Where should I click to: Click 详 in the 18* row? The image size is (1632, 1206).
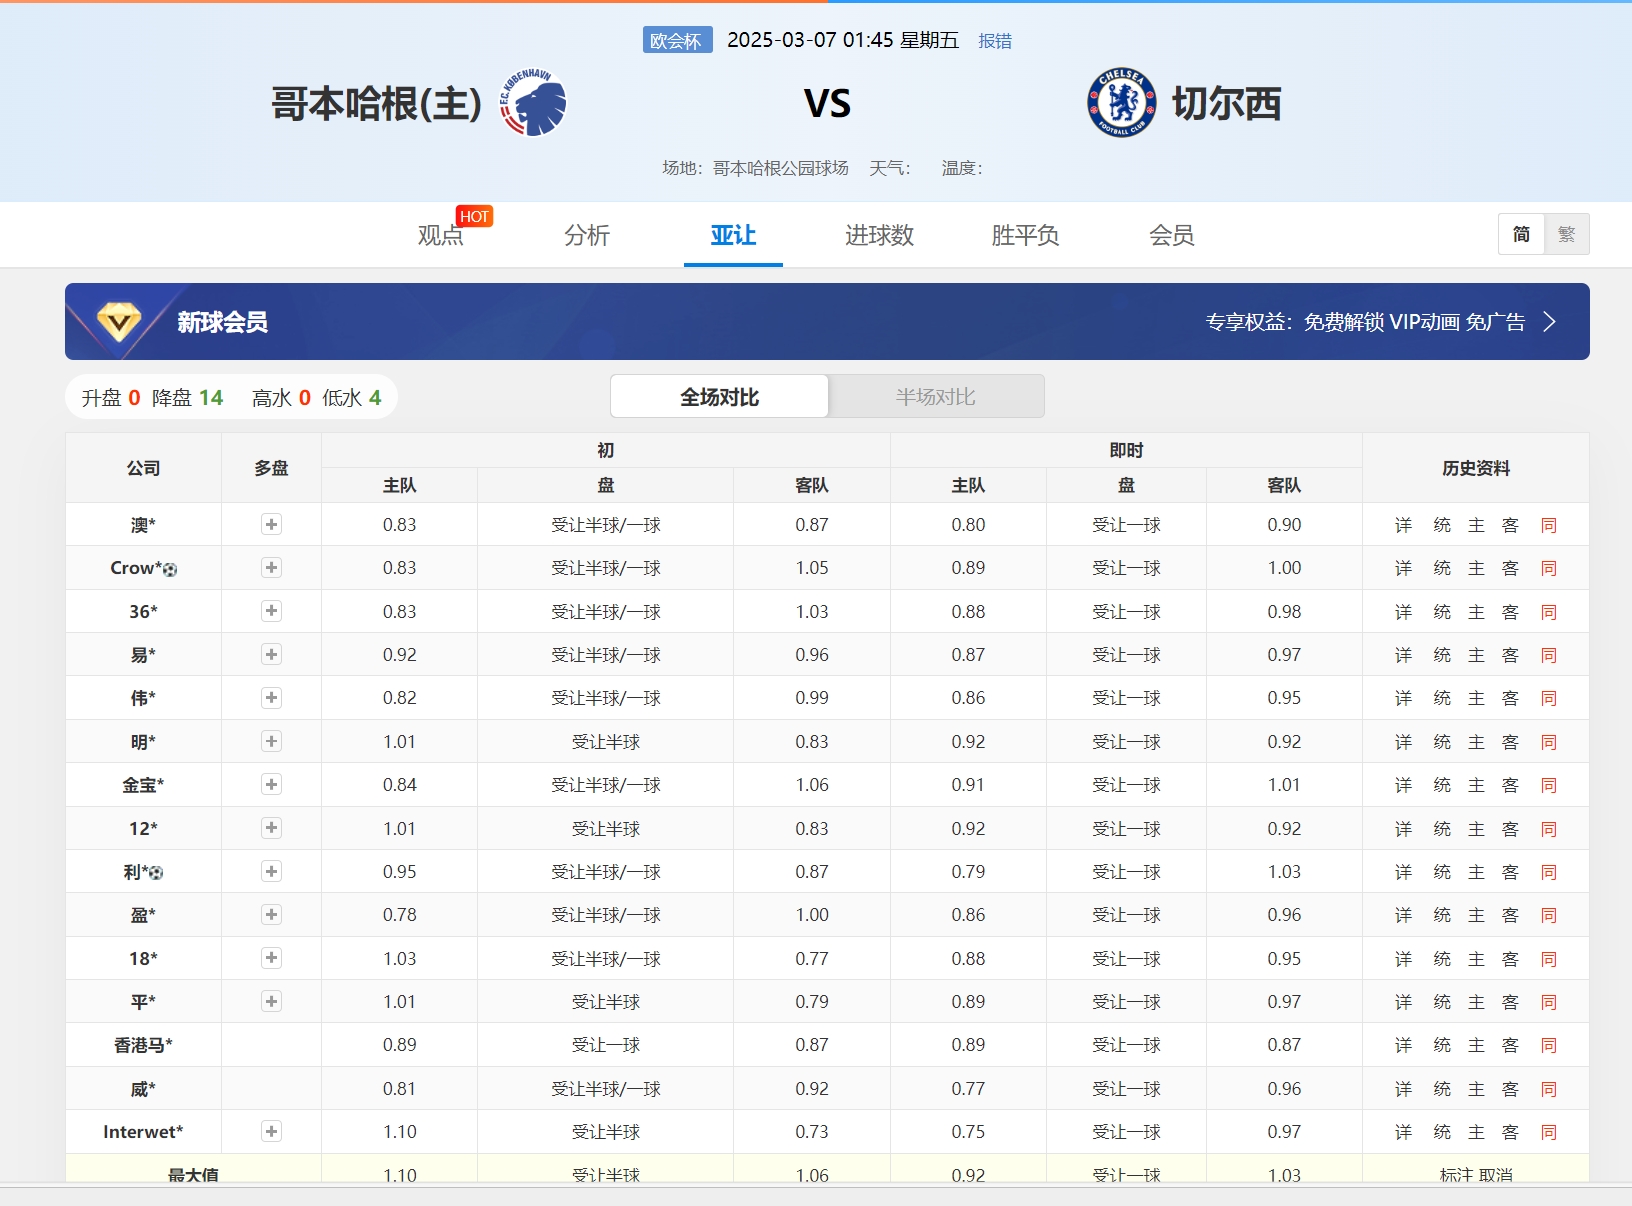coord(1403,959)
